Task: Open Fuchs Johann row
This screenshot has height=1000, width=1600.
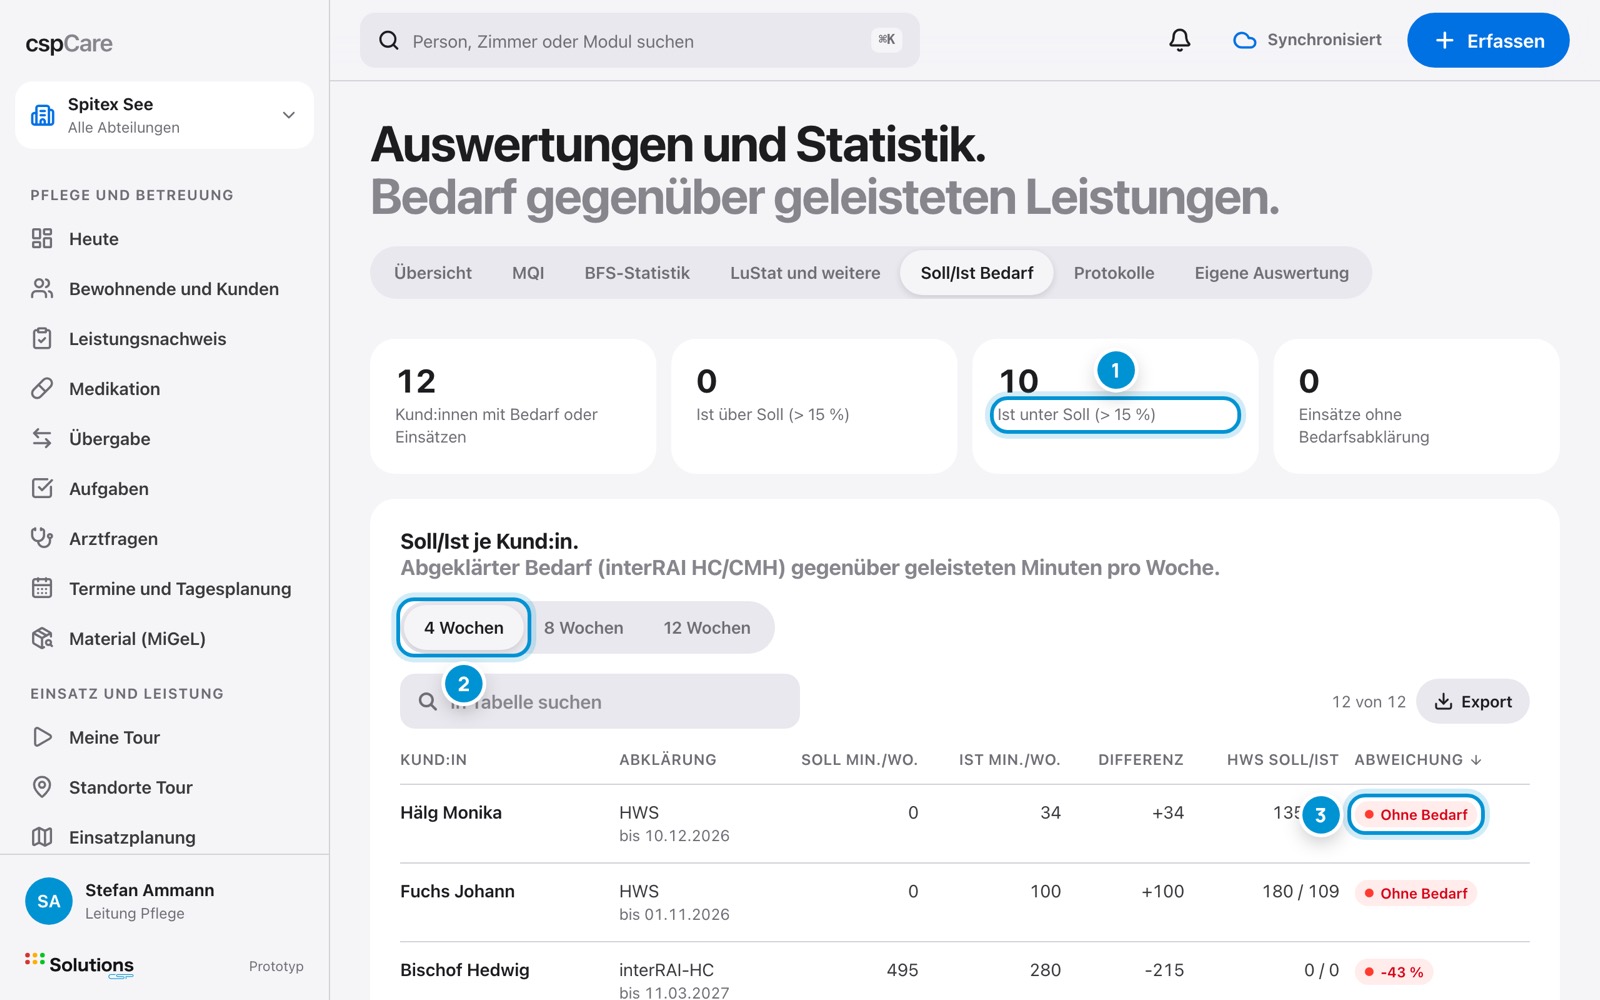Action: pos(965,903)
